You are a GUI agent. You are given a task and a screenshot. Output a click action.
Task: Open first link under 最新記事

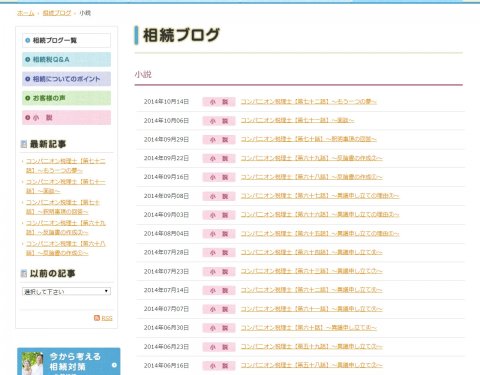point(66,166)
